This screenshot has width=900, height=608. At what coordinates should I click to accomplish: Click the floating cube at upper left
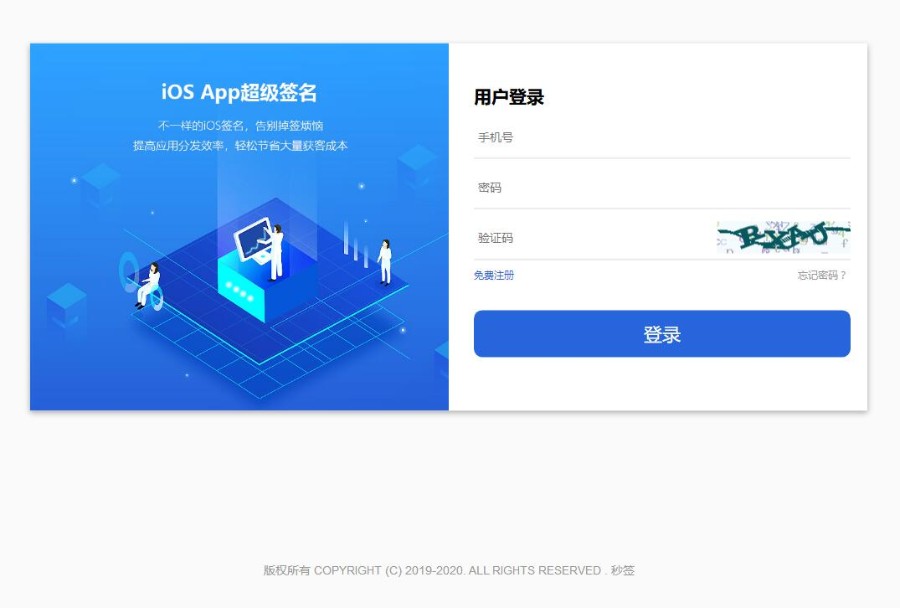pos(101,185)
